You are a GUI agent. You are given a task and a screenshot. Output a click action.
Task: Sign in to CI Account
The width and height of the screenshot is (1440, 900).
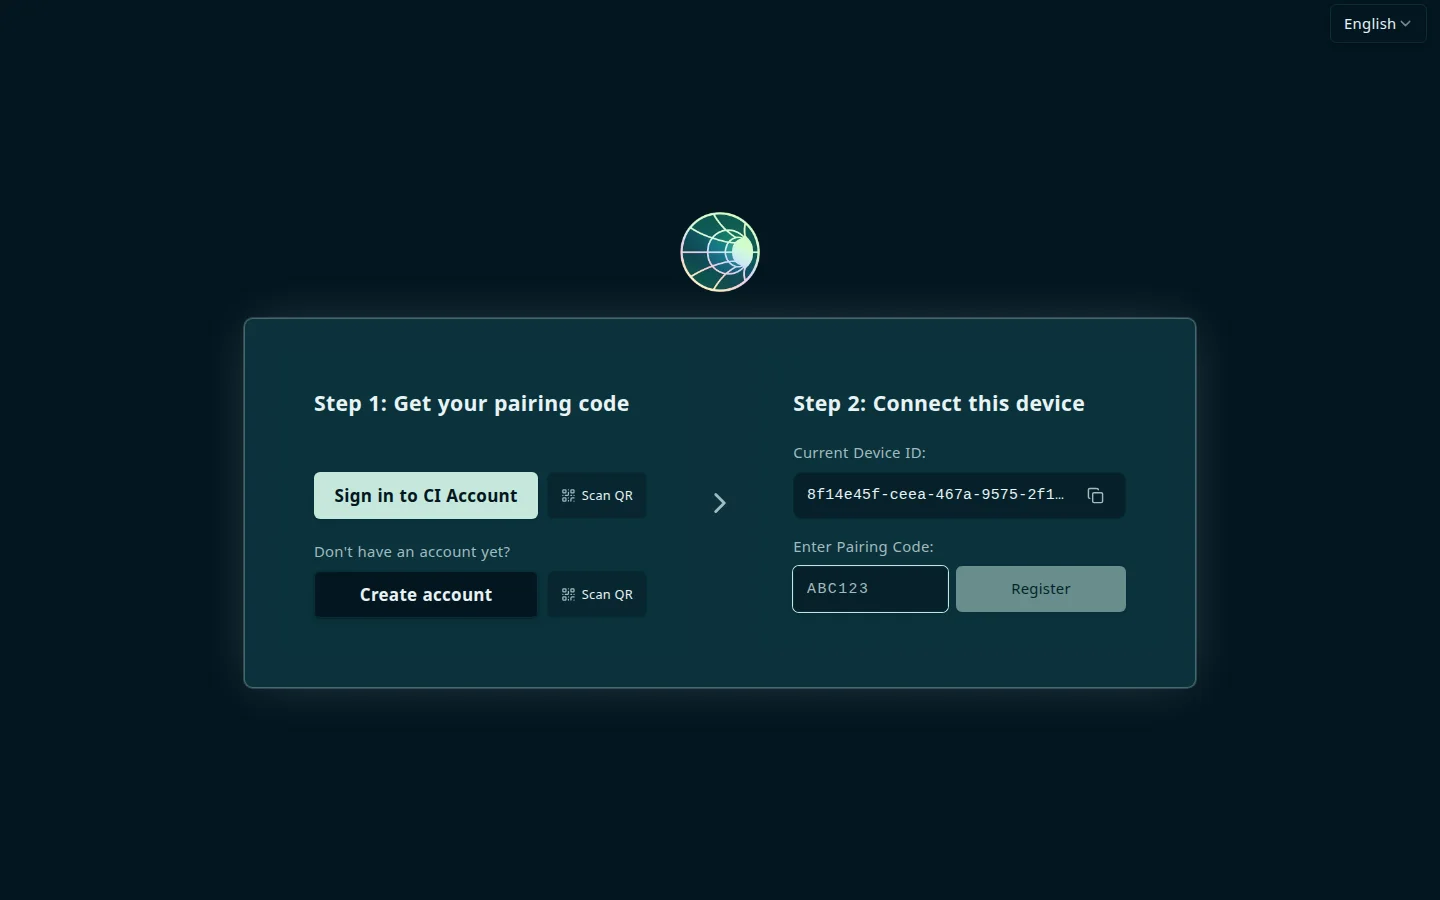pyautogui.click(x=426, y=496)
